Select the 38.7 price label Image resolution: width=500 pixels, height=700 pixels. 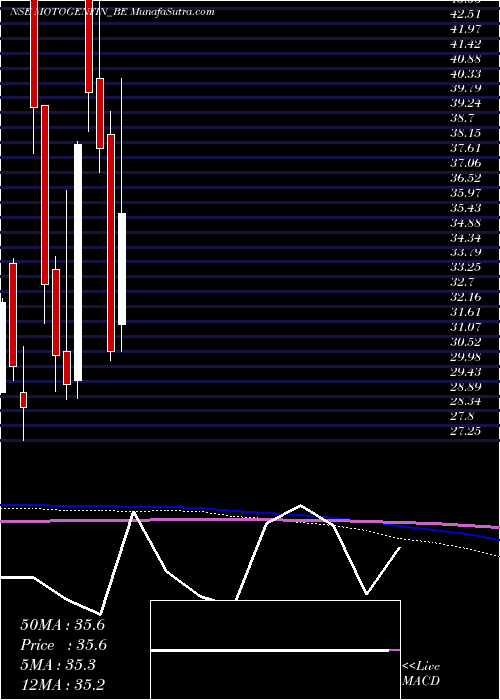463,118
